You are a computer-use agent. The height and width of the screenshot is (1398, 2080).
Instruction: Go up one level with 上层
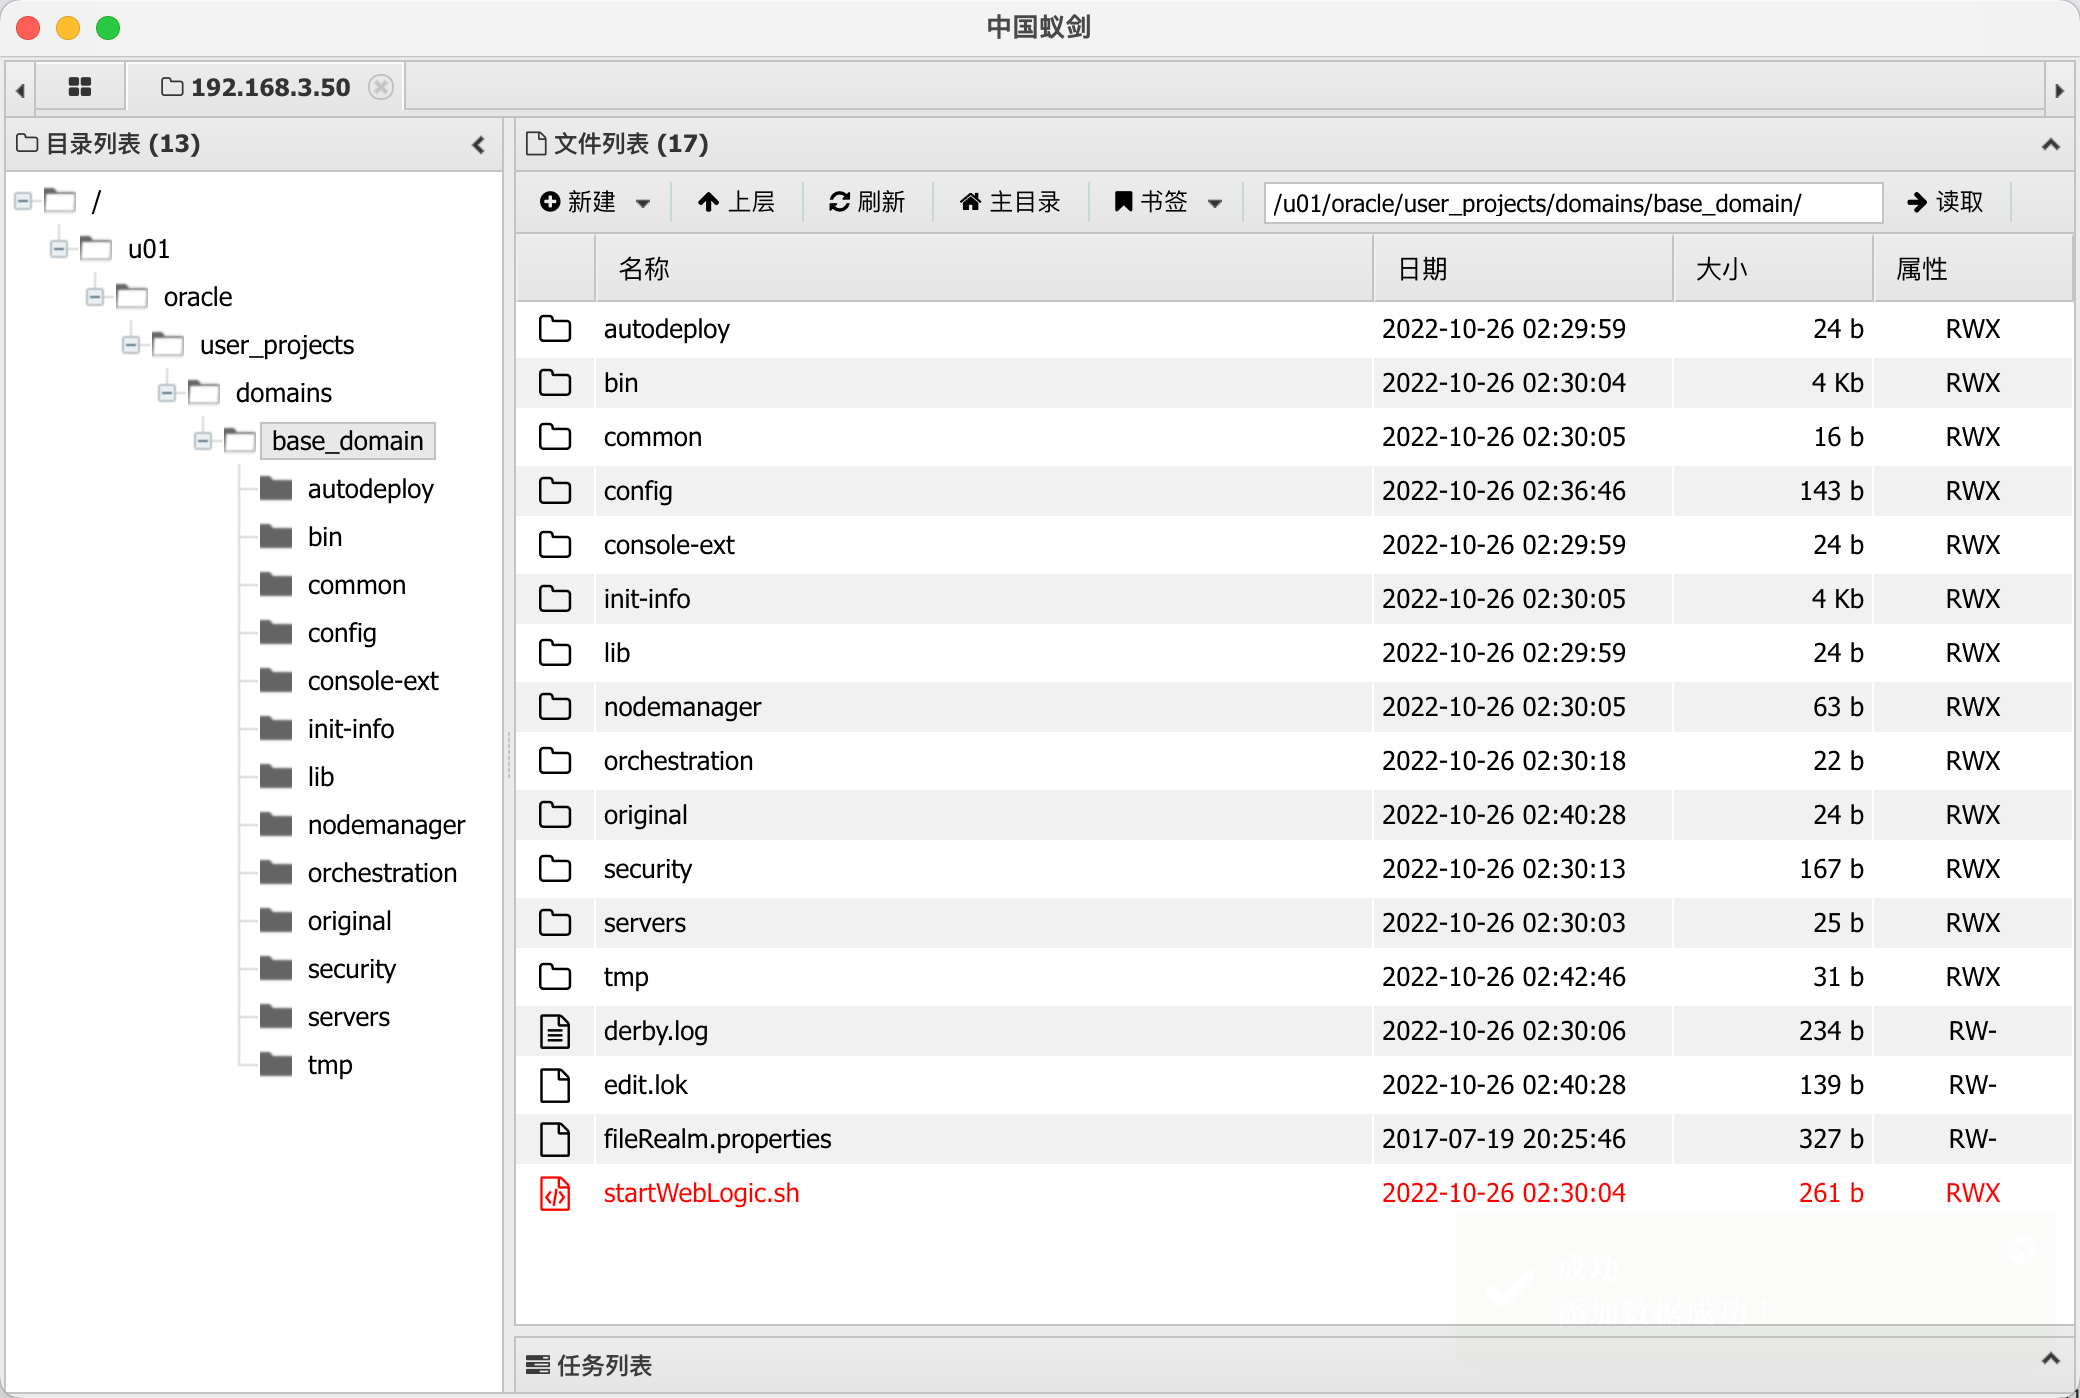click(736, 202)
